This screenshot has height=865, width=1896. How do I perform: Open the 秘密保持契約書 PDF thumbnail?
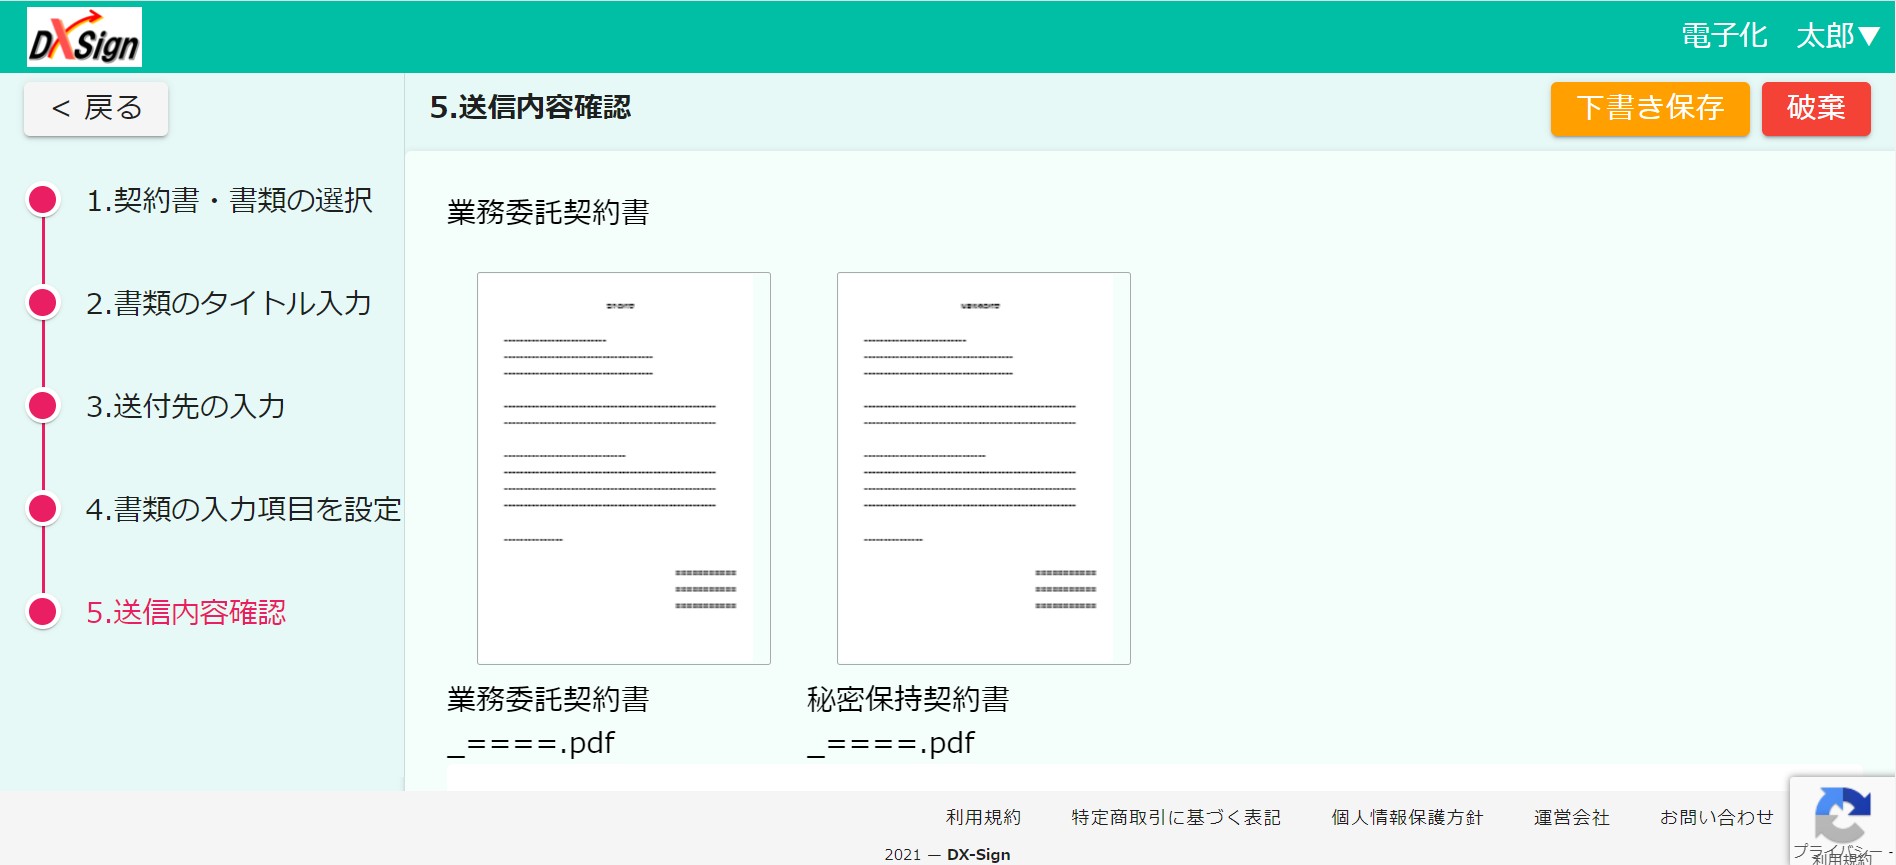983,468
